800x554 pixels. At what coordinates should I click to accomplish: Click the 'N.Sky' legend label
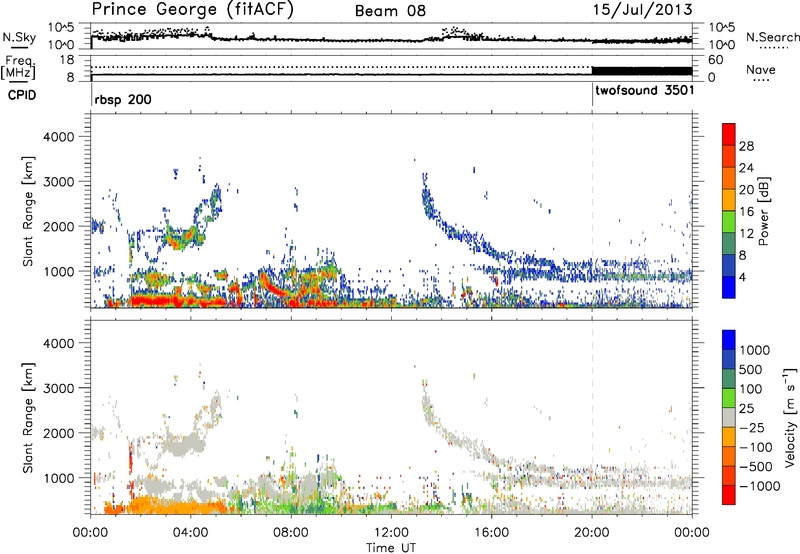[19, 37]
